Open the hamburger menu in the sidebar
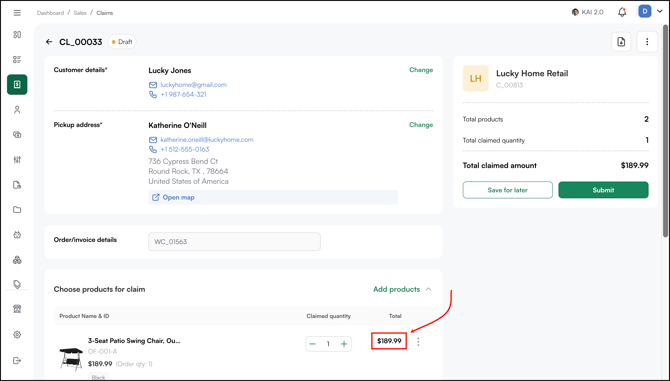Screen dimensions: 670x381 click(17, 13)
